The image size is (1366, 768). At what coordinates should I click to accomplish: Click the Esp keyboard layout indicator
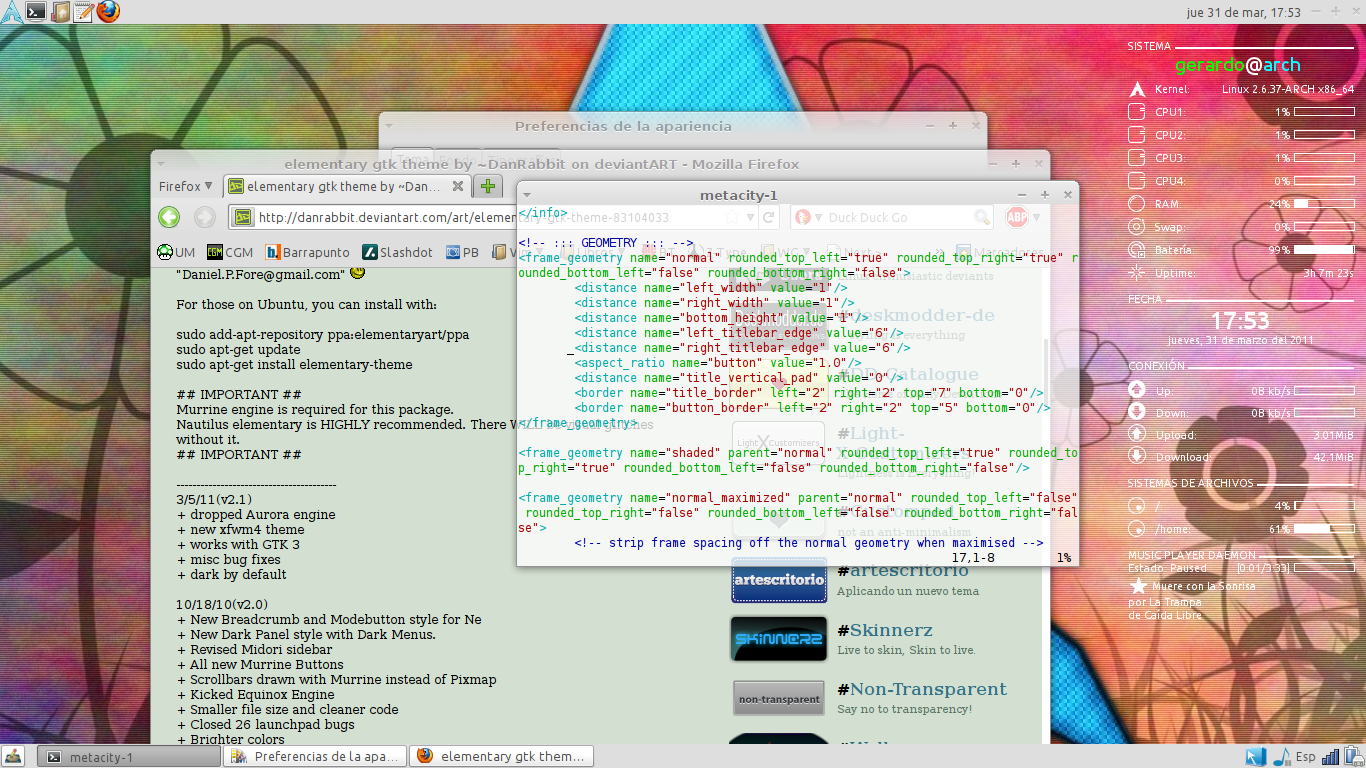1306,757
